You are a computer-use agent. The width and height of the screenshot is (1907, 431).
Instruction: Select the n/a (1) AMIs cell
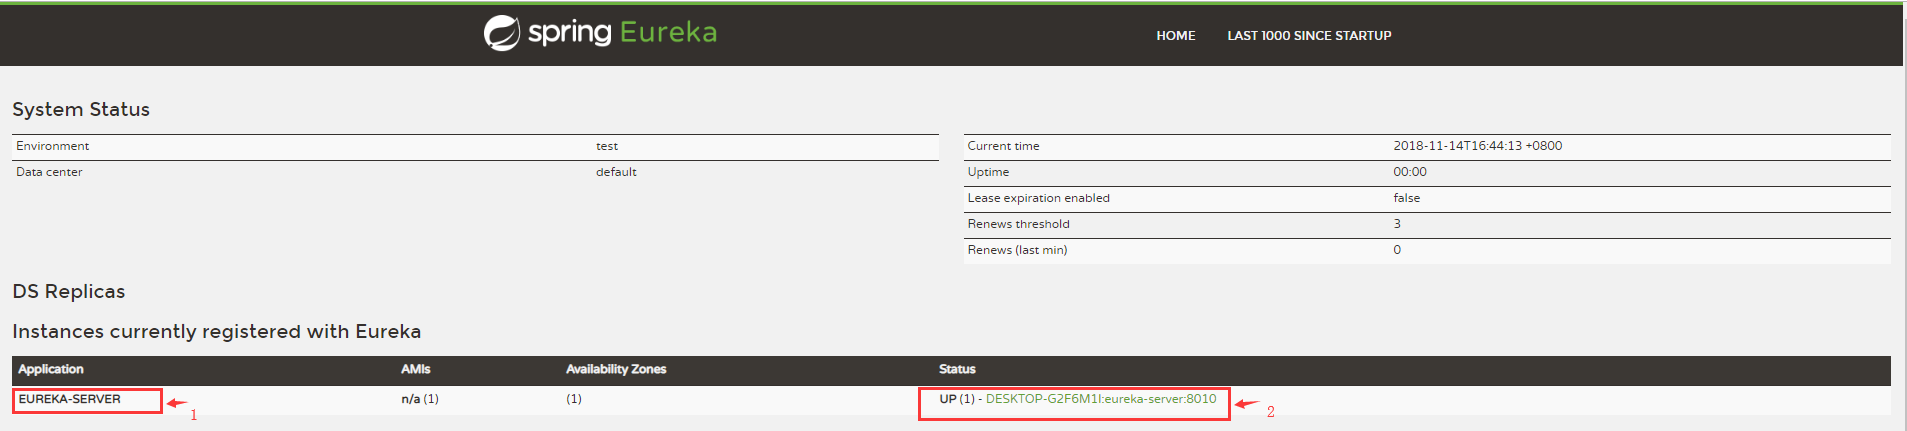(x=420, y=399)
